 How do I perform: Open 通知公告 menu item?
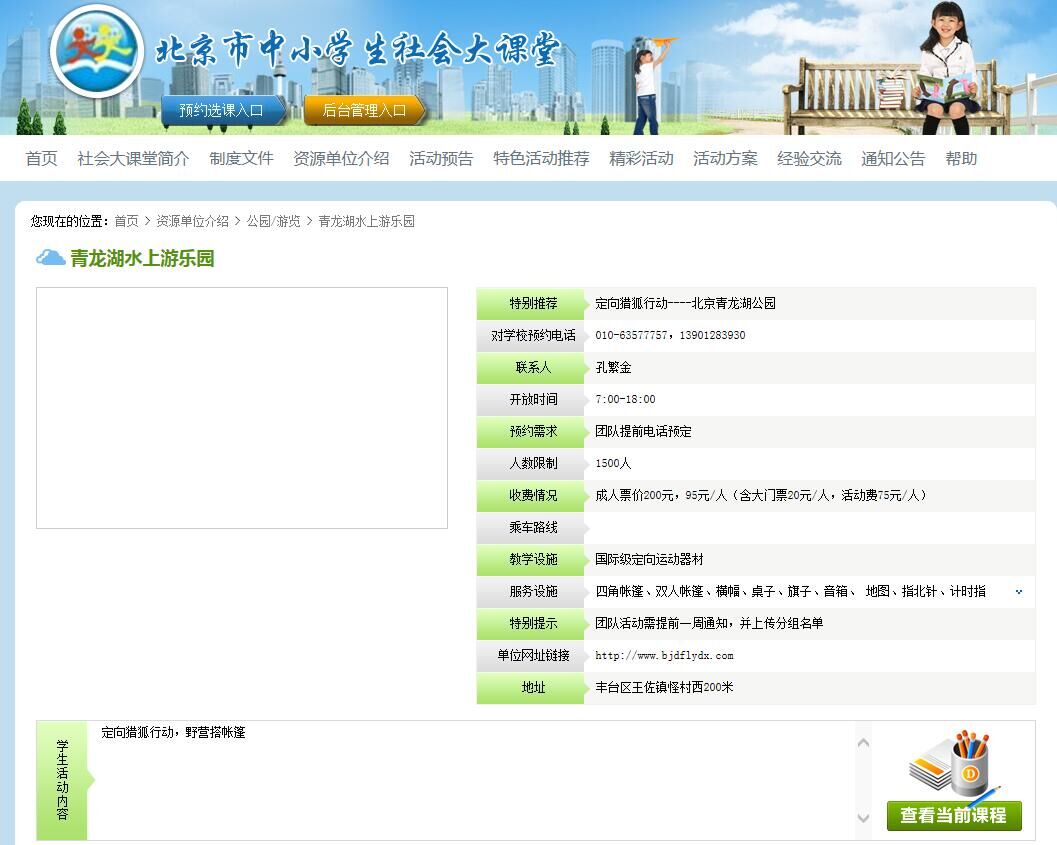point(893,158)
